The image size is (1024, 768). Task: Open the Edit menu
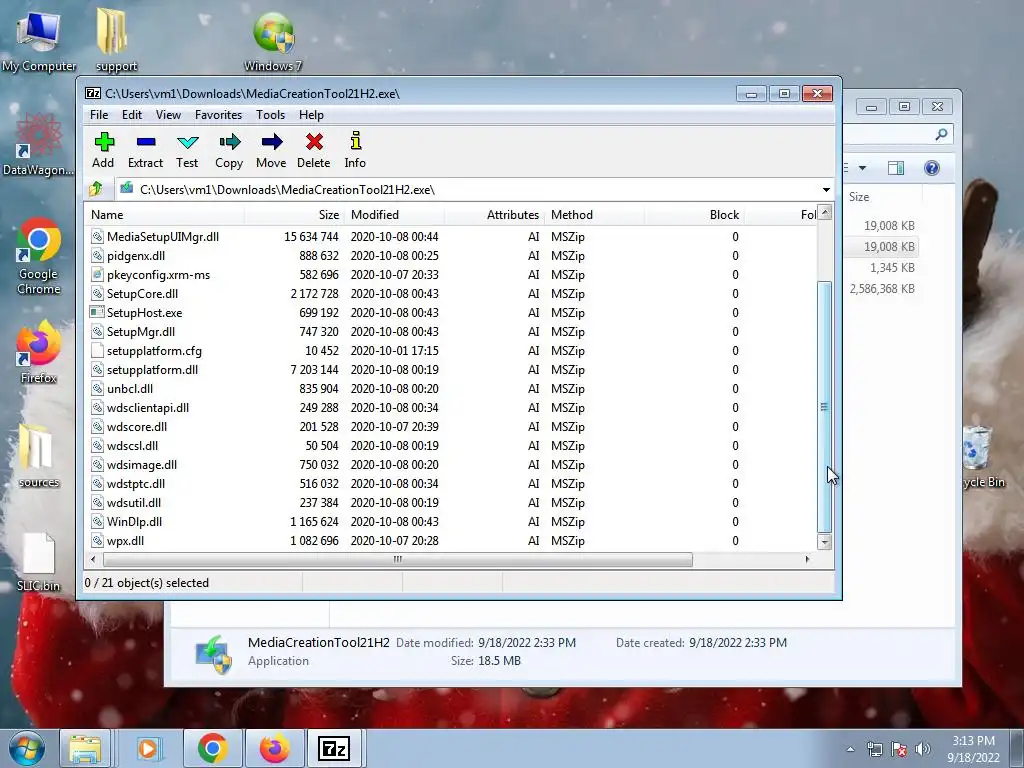(x=132, y=114)
